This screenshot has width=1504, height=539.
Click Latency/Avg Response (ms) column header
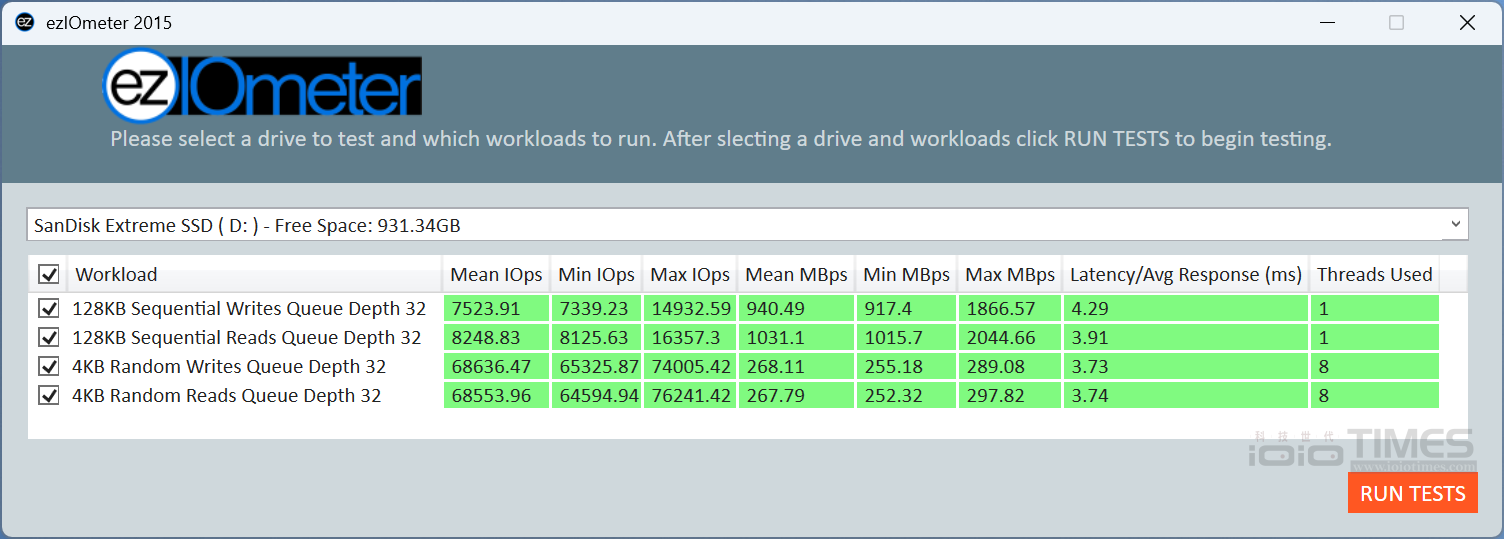[1185, 274]
